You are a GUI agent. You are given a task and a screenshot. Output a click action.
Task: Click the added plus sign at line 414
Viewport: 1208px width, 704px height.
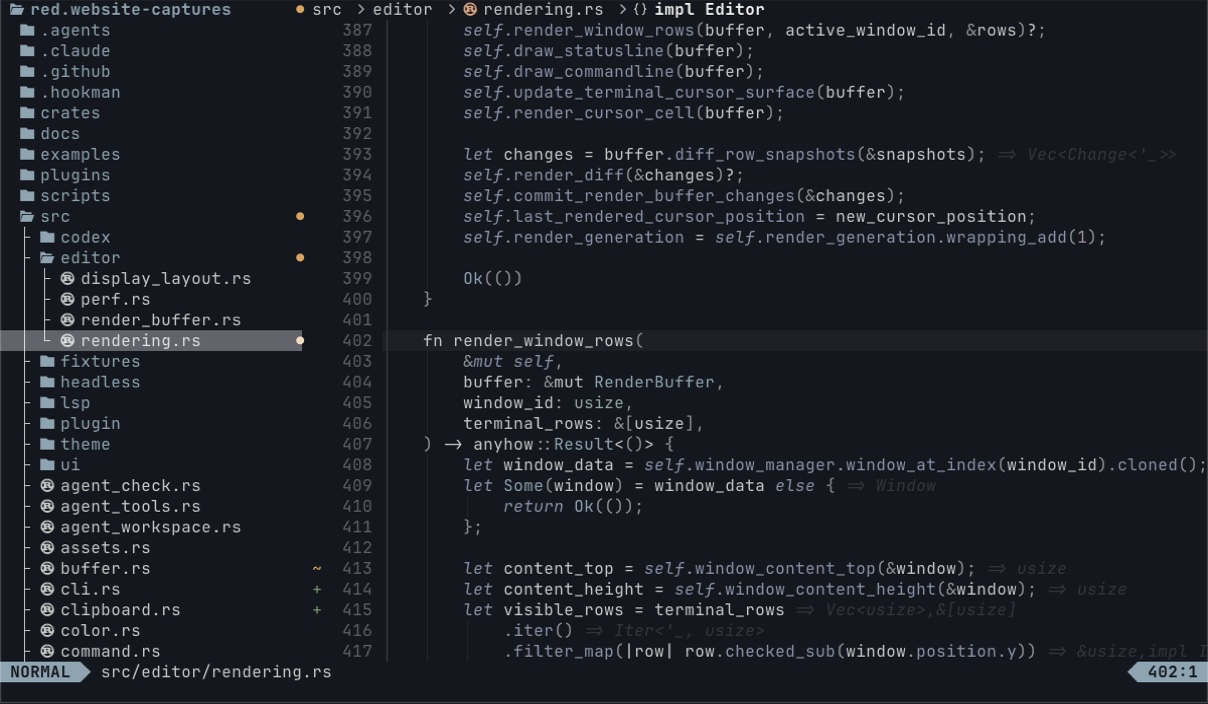coord(317,589)
